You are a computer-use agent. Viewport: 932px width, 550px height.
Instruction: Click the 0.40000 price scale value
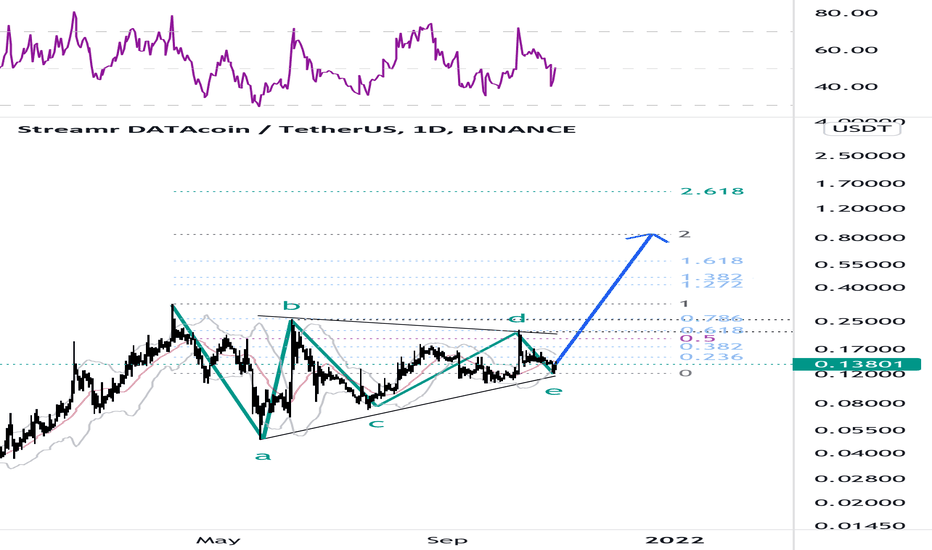coord(860,288)
